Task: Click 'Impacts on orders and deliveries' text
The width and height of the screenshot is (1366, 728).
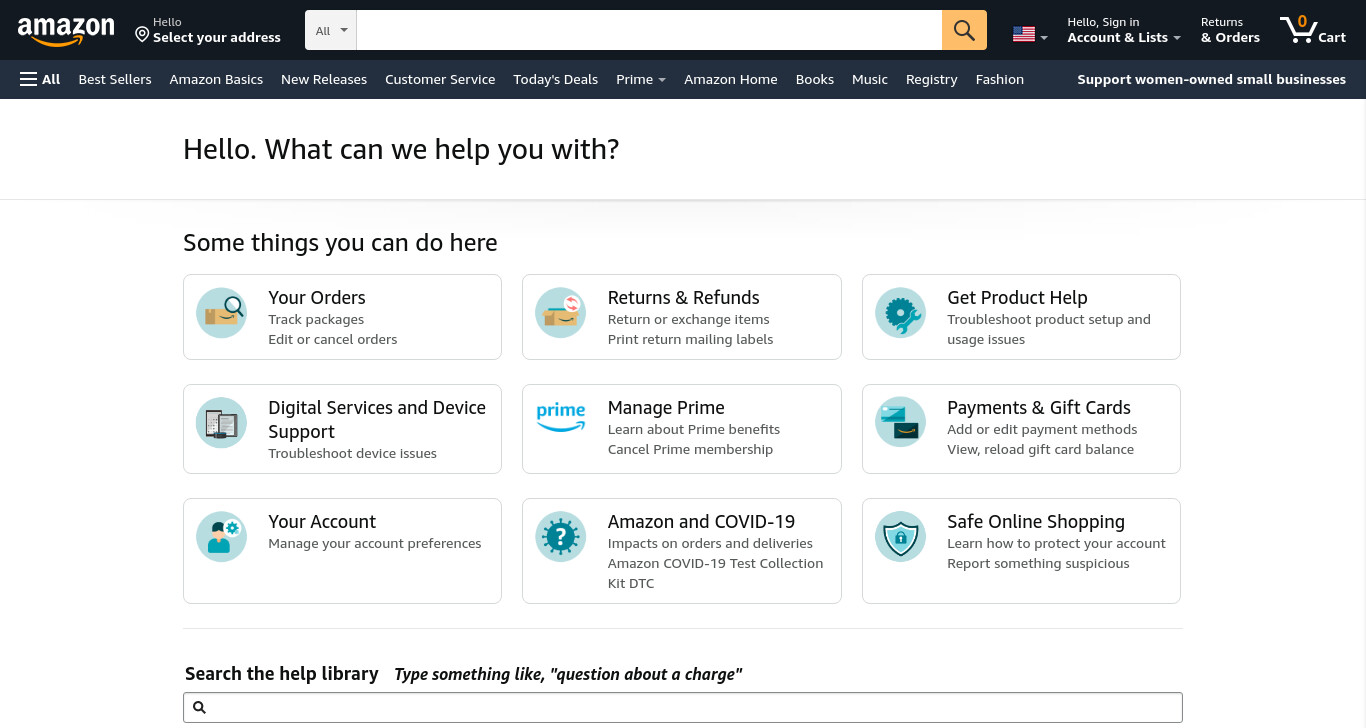Action: coord(710,544)
